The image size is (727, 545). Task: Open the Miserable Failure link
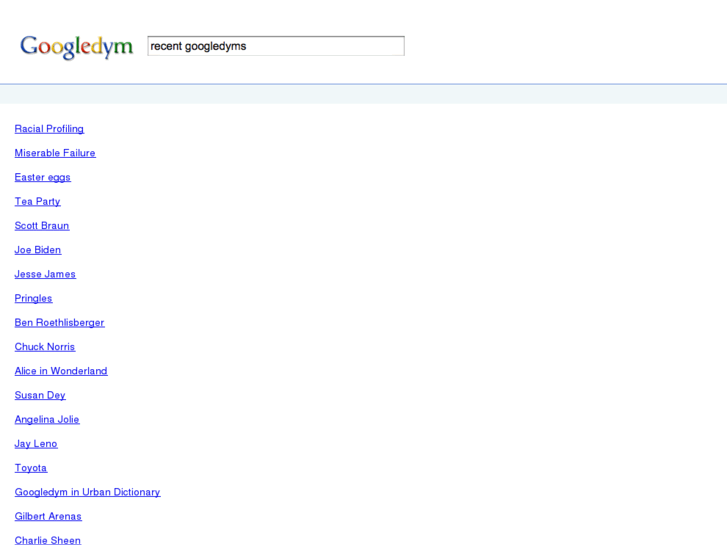click(55, 153)
